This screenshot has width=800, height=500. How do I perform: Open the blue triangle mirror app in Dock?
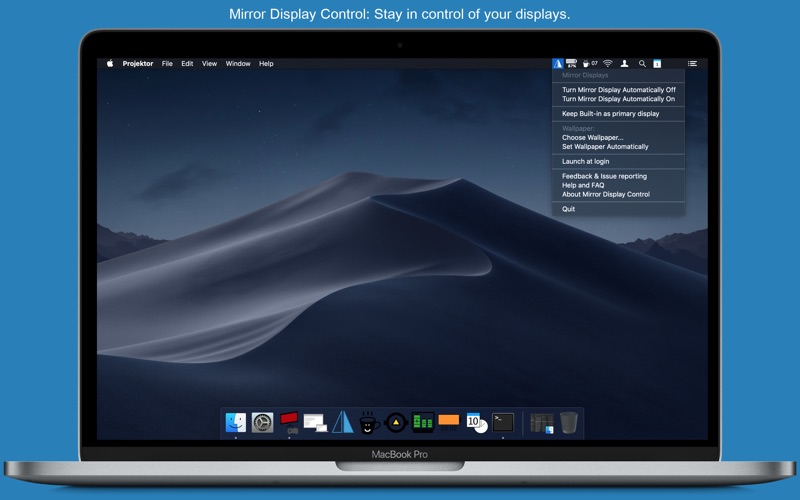point(343,422)
